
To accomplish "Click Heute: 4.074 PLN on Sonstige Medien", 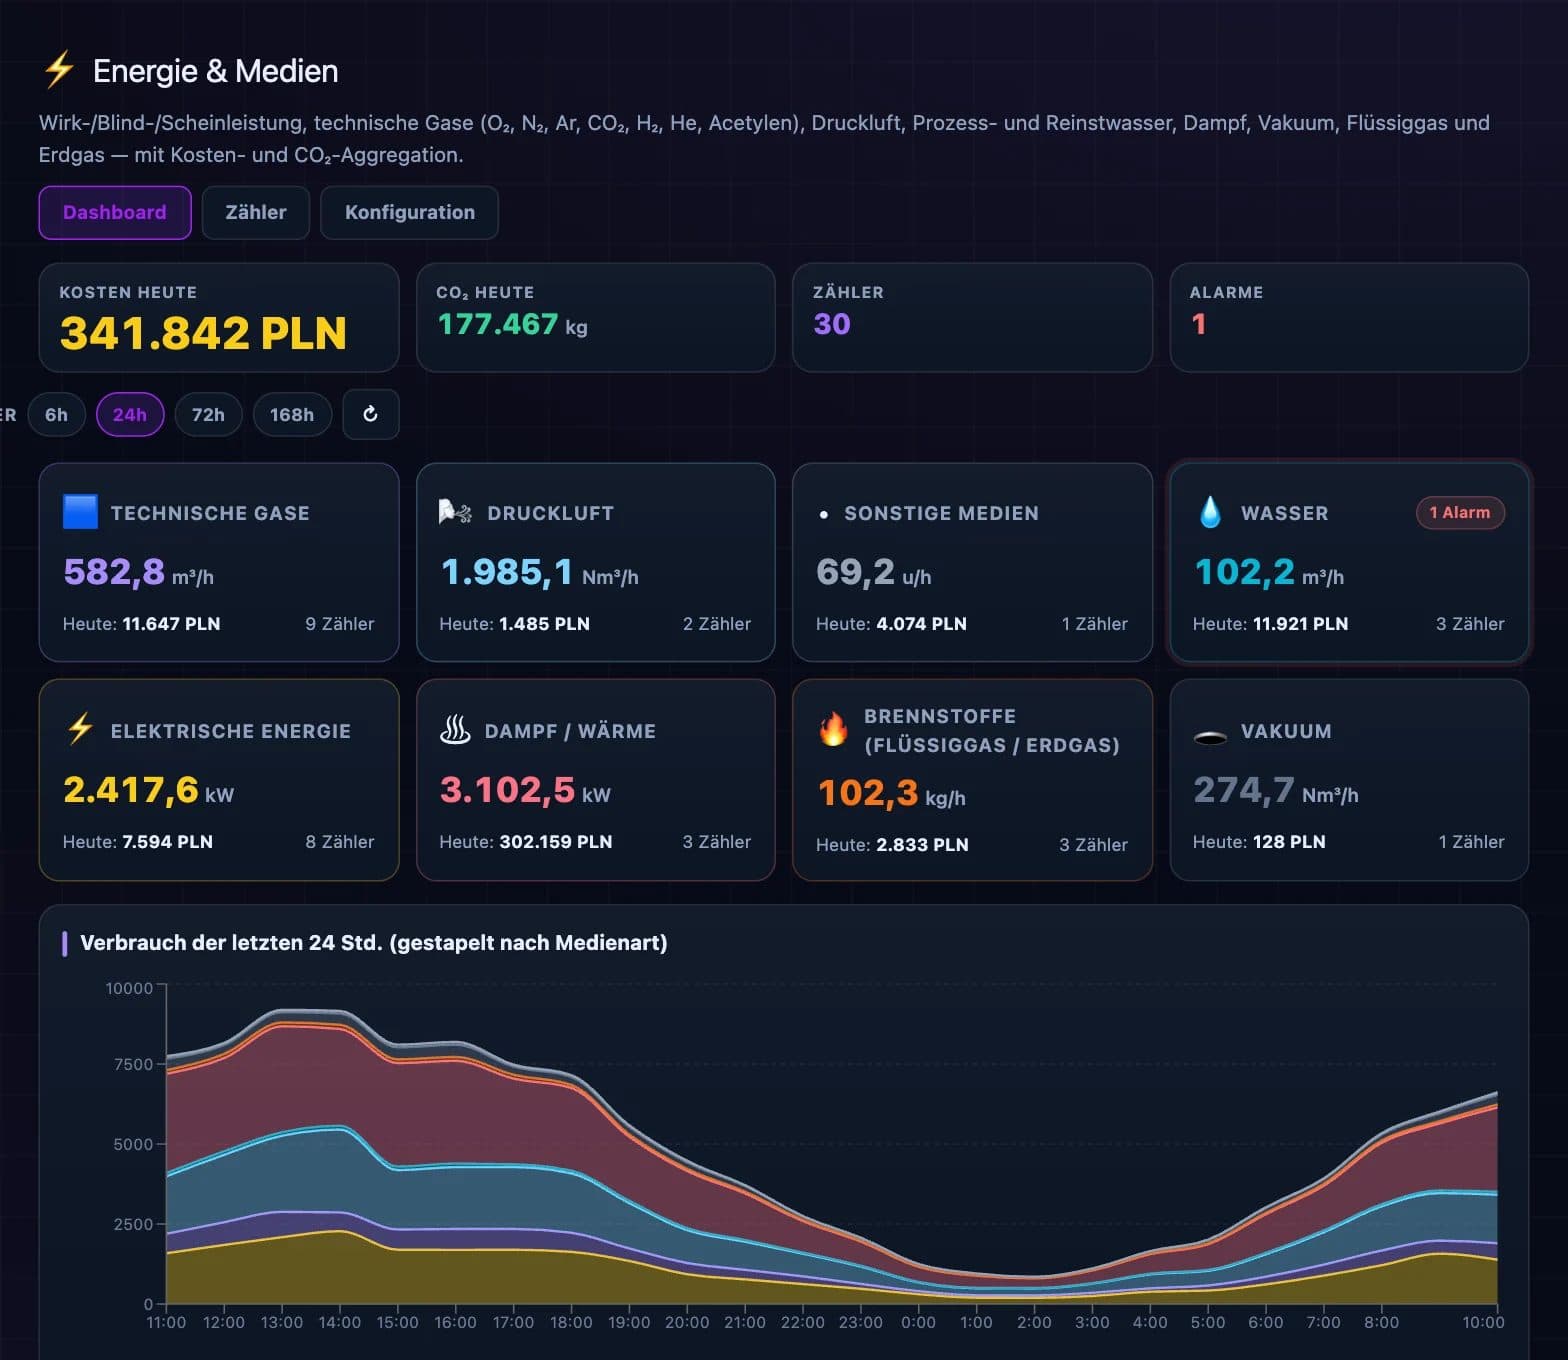I will [x=891, y=624].
